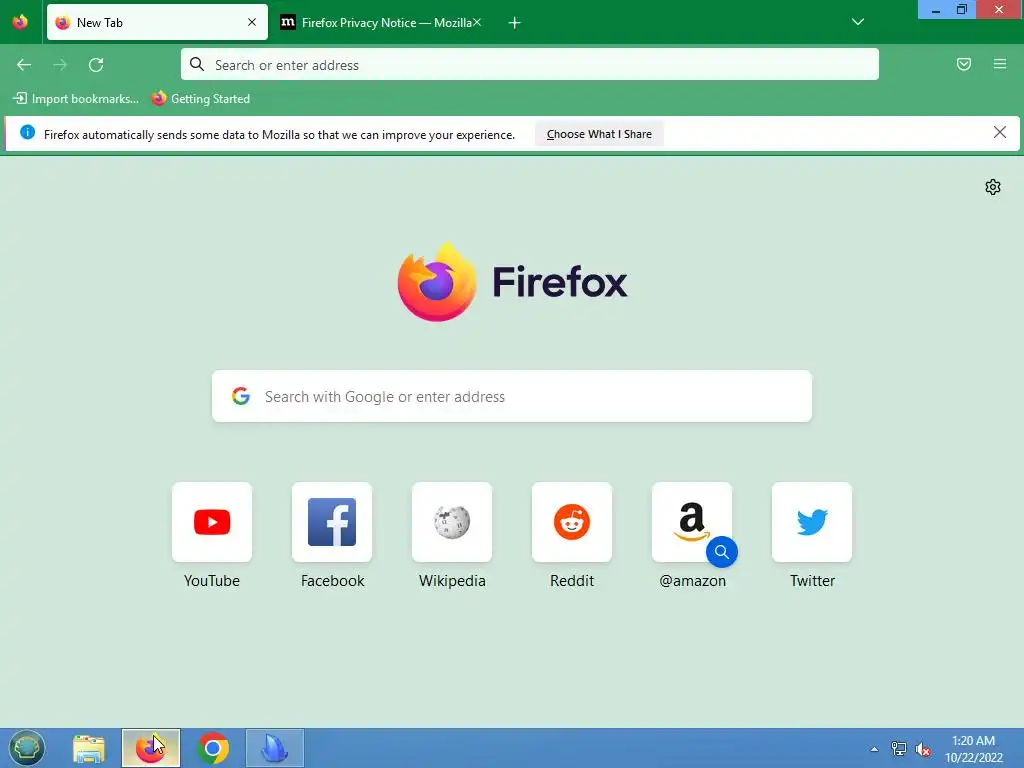Click the blue info icon in notification bar

[27, 133]
